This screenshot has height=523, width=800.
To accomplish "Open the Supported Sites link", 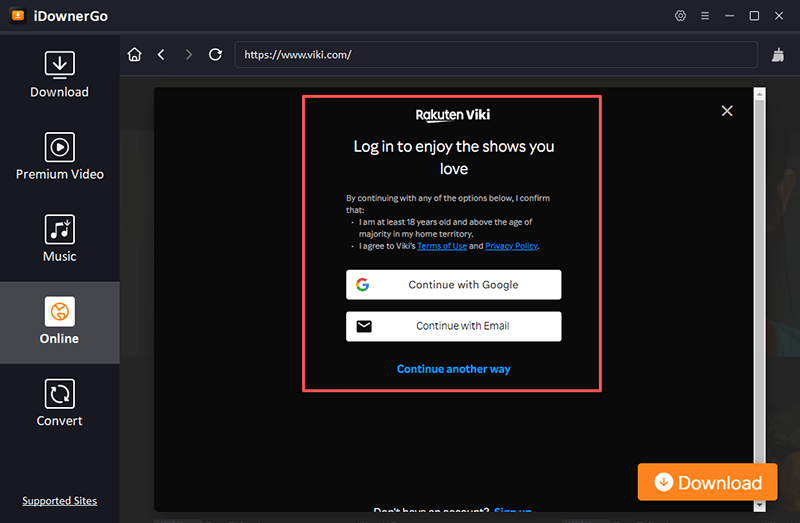I will [59, 501].
